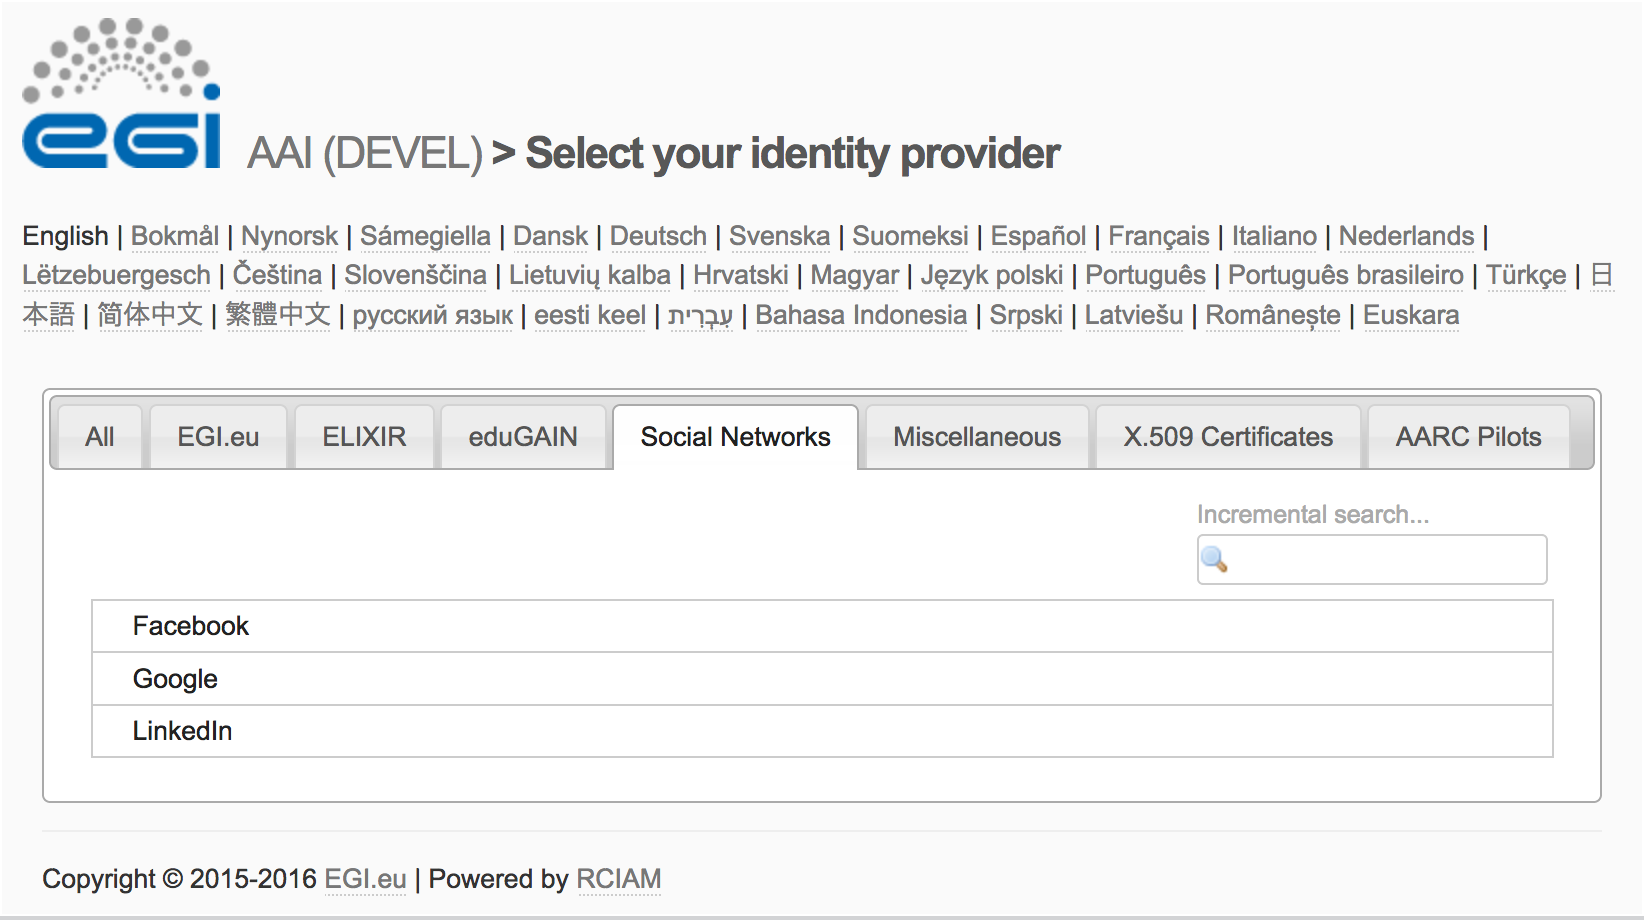Screen dimensions: 1644x920
Task: Switch language to 简体中文
Action: point(150,315)
